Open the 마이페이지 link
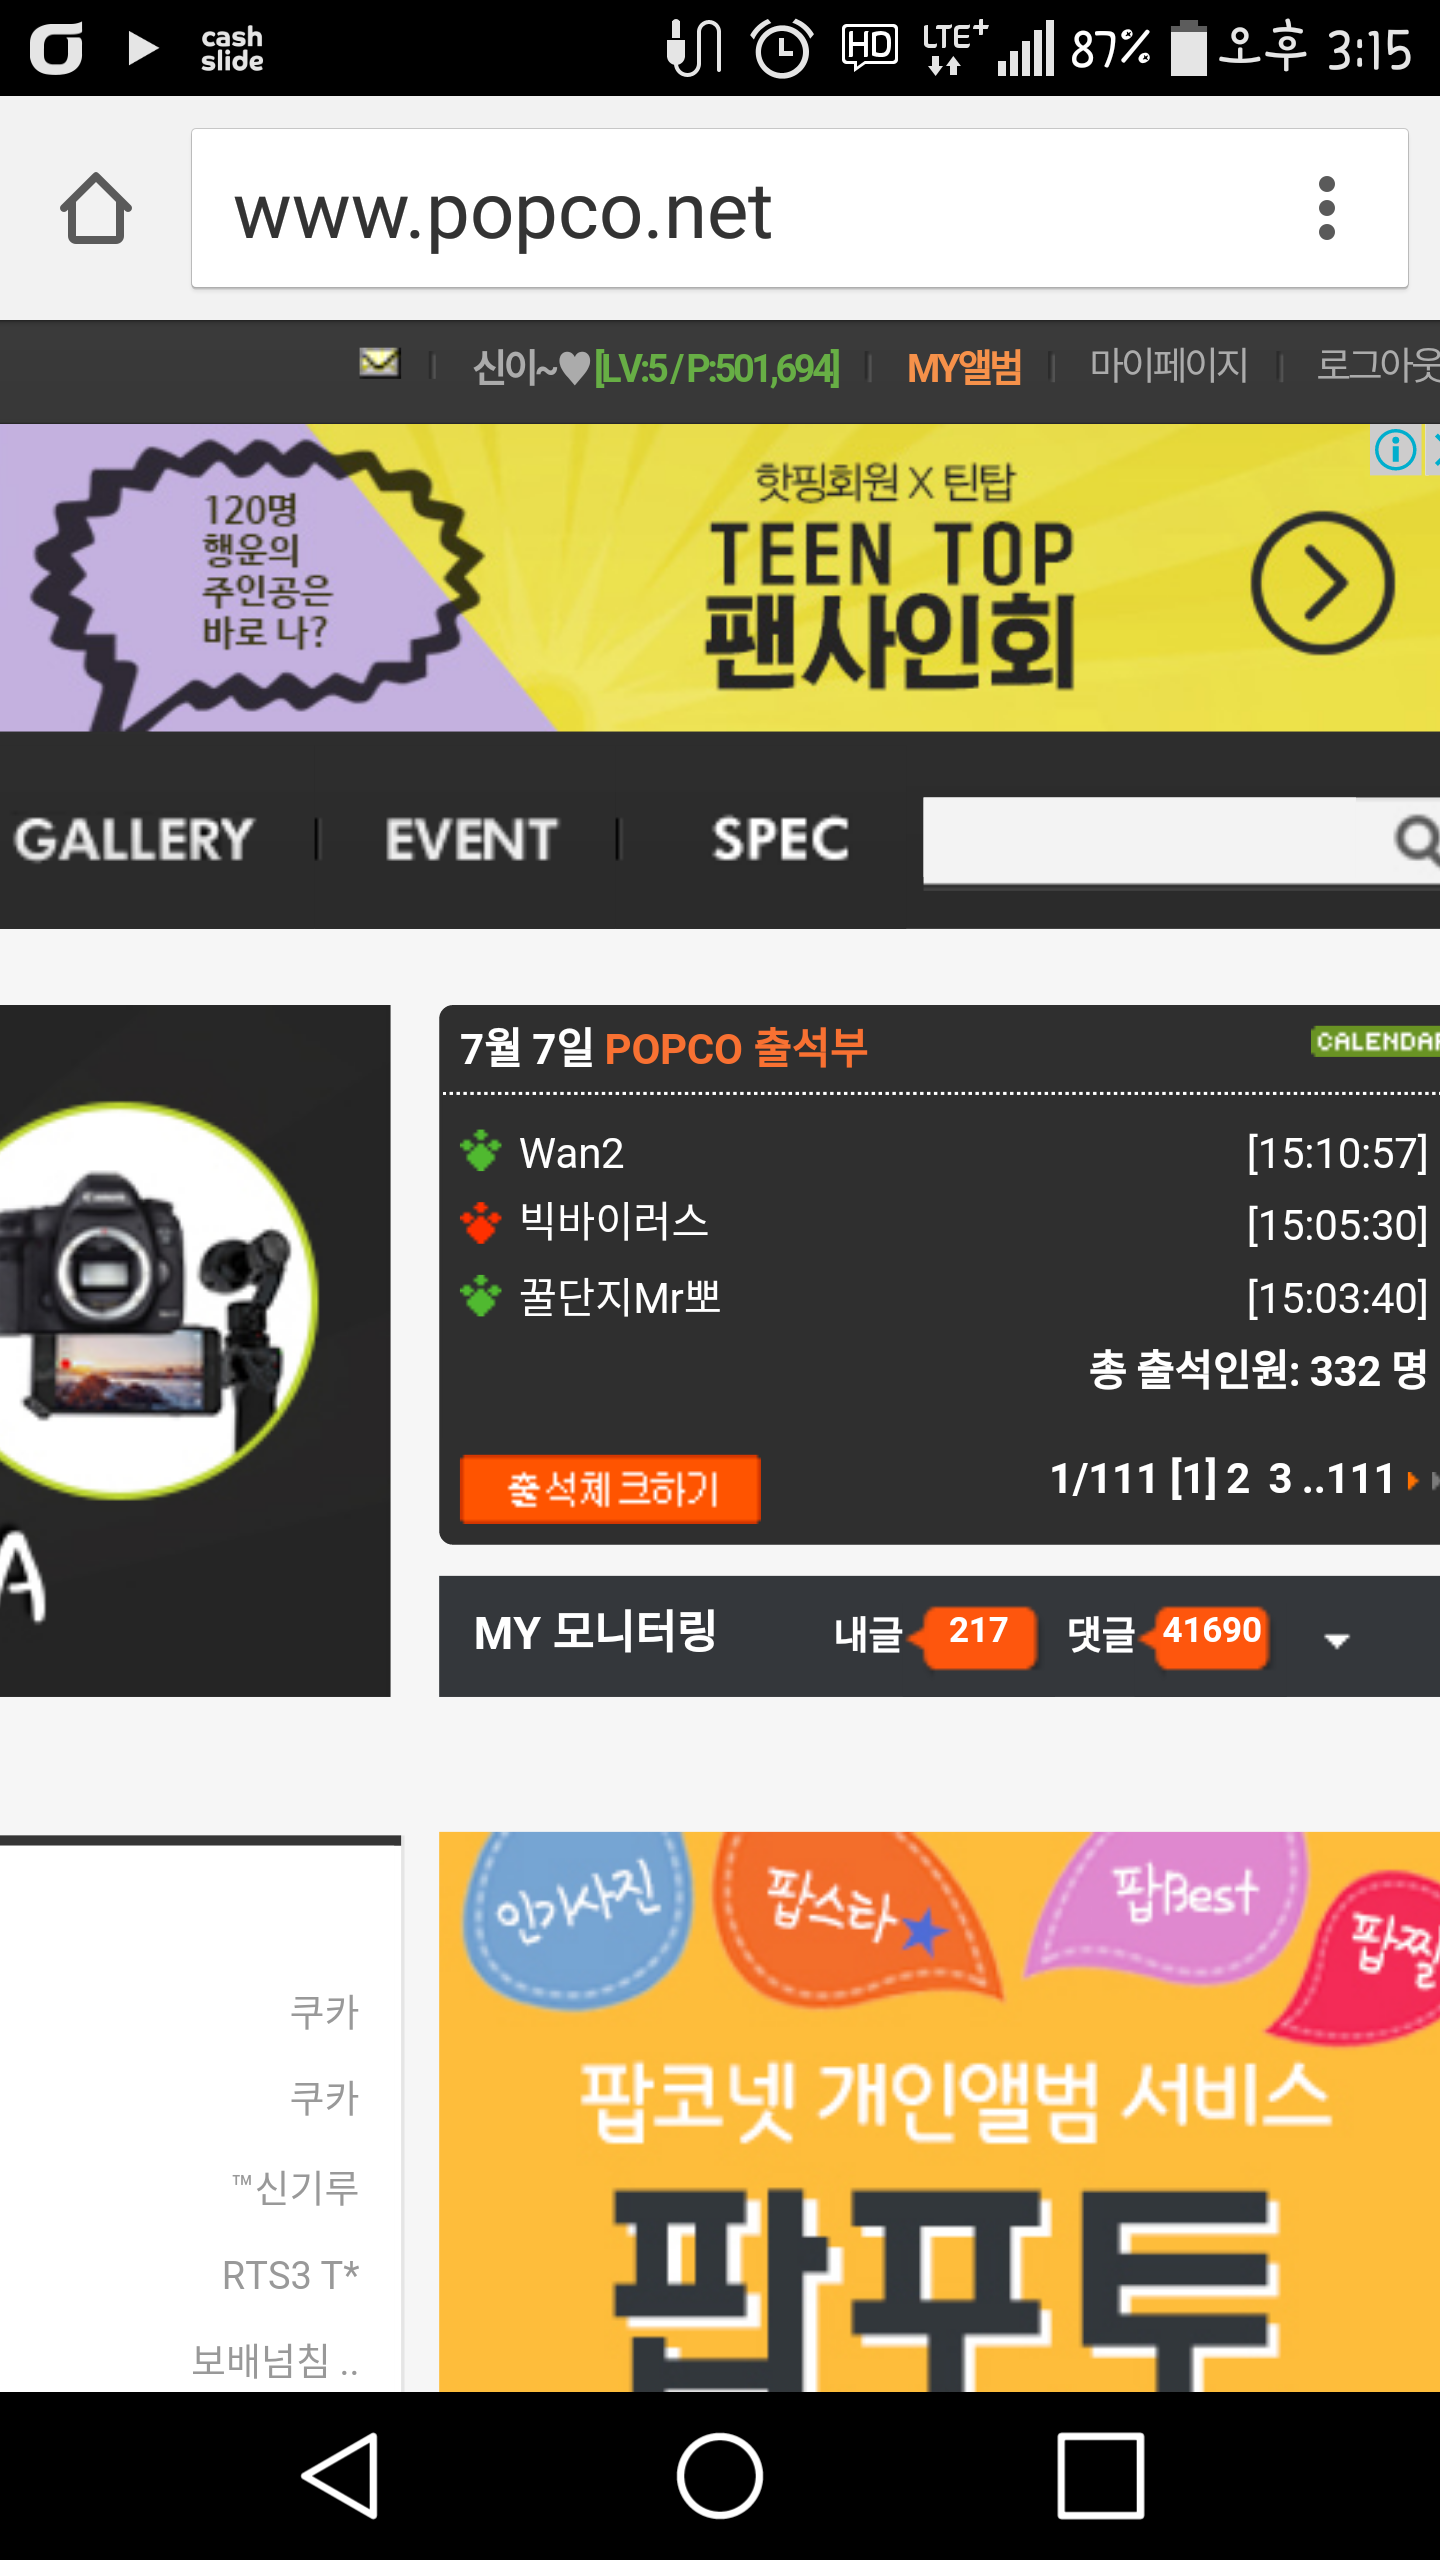The height and width of the screenshot is (2560, 1440). coord(1168,365)
